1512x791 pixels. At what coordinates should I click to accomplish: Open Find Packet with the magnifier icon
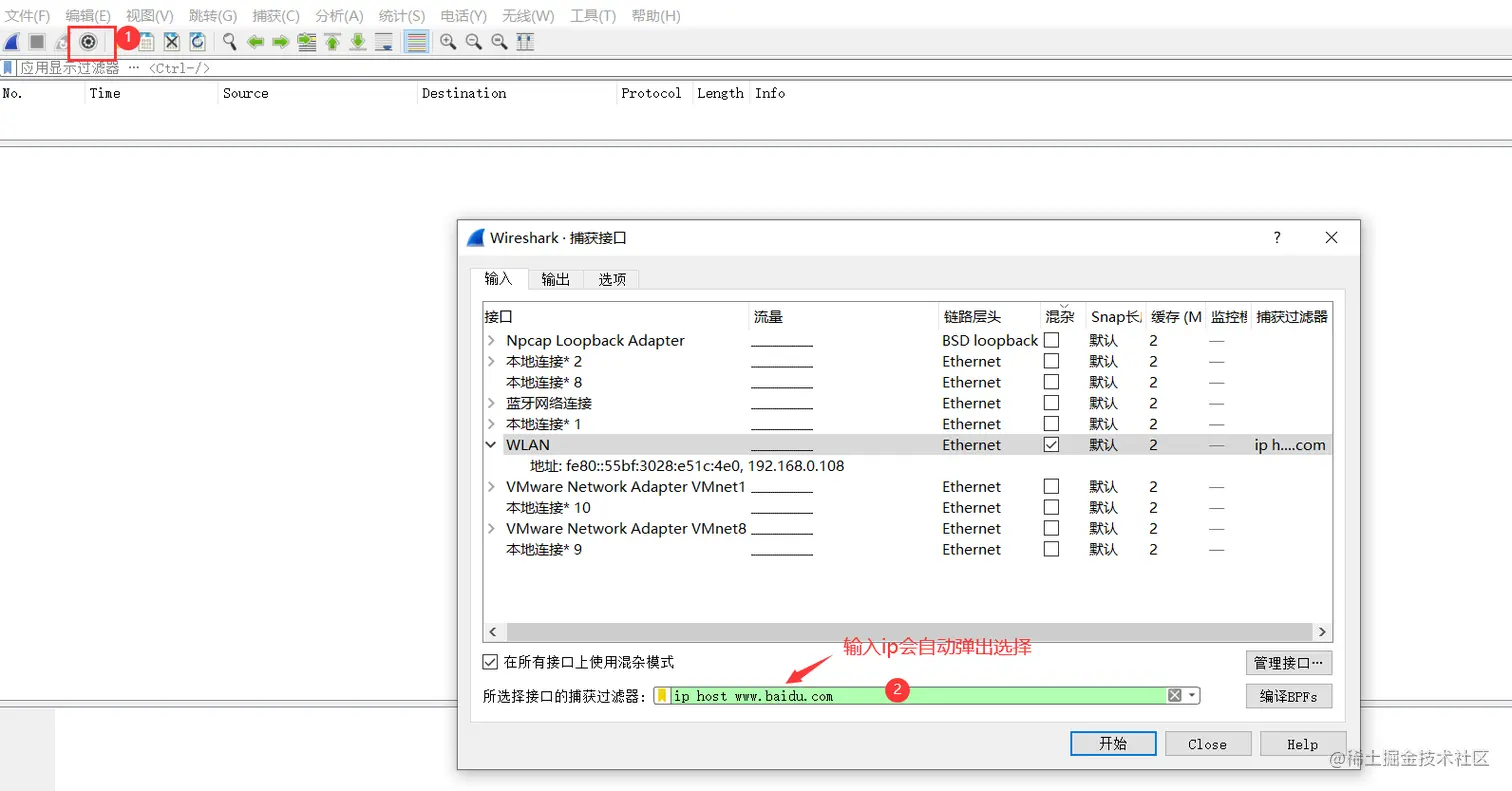(230, 42)
